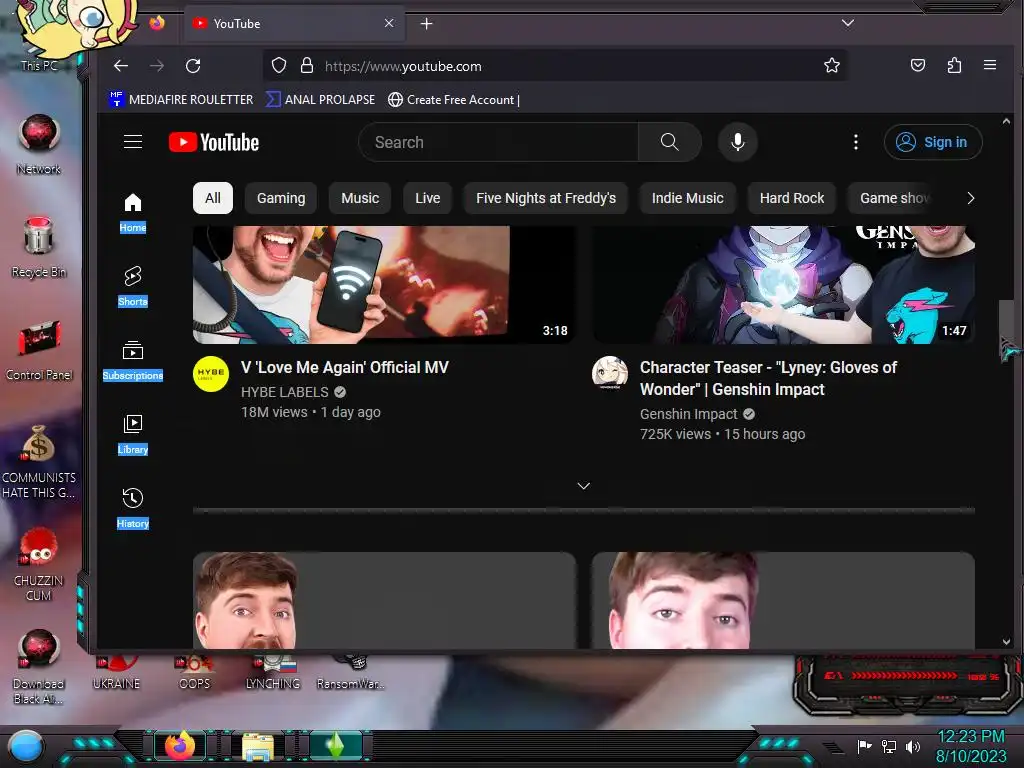Screen dimensions: 1024x768
Task: Click the site lock padlock icon
Action: tap(306, 65)
